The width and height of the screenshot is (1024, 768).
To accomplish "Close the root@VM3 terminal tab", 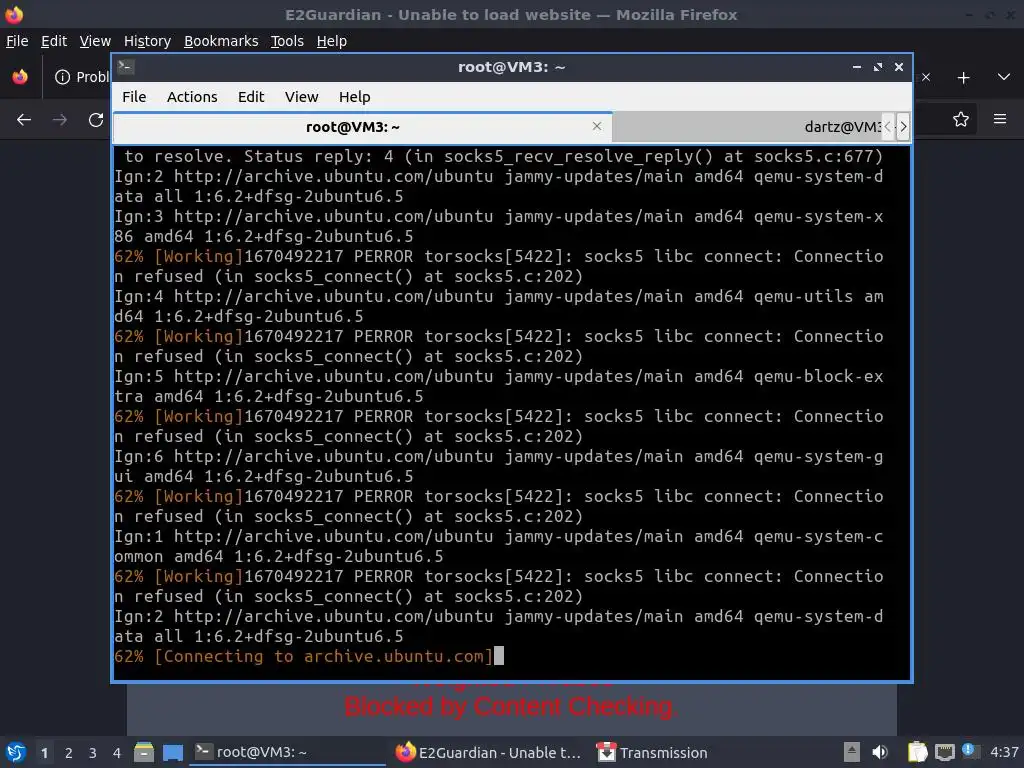I will (596, 126).
